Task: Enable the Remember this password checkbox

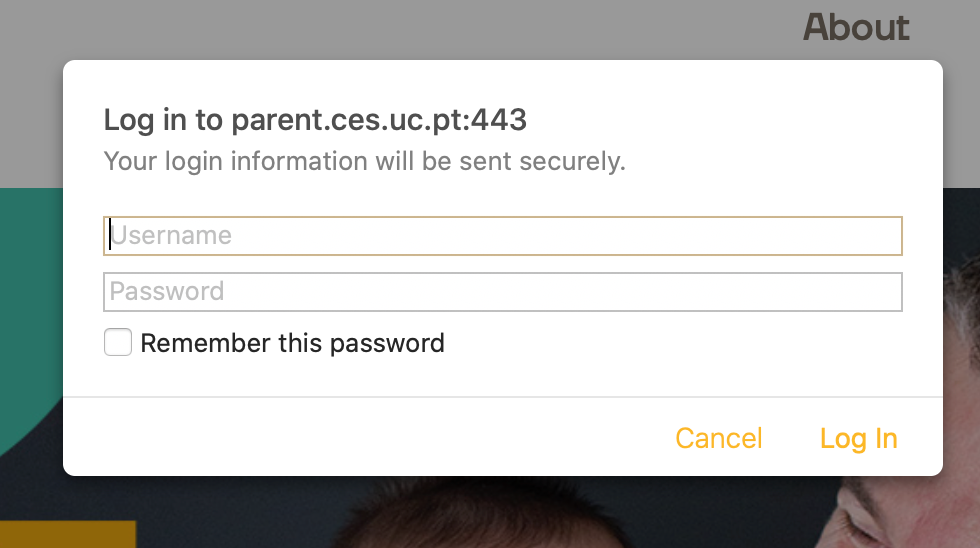Action: tap(118, 343)
